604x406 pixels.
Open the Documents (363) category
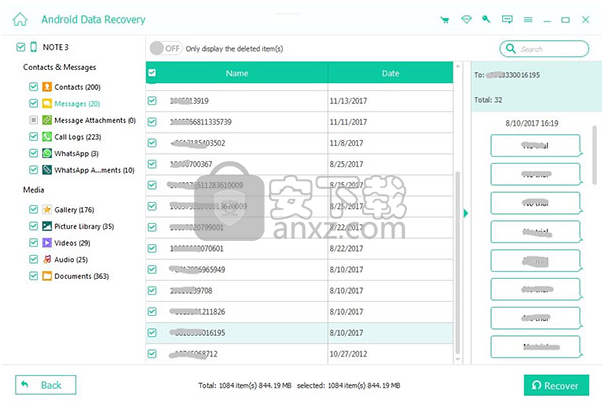(82, 276)
